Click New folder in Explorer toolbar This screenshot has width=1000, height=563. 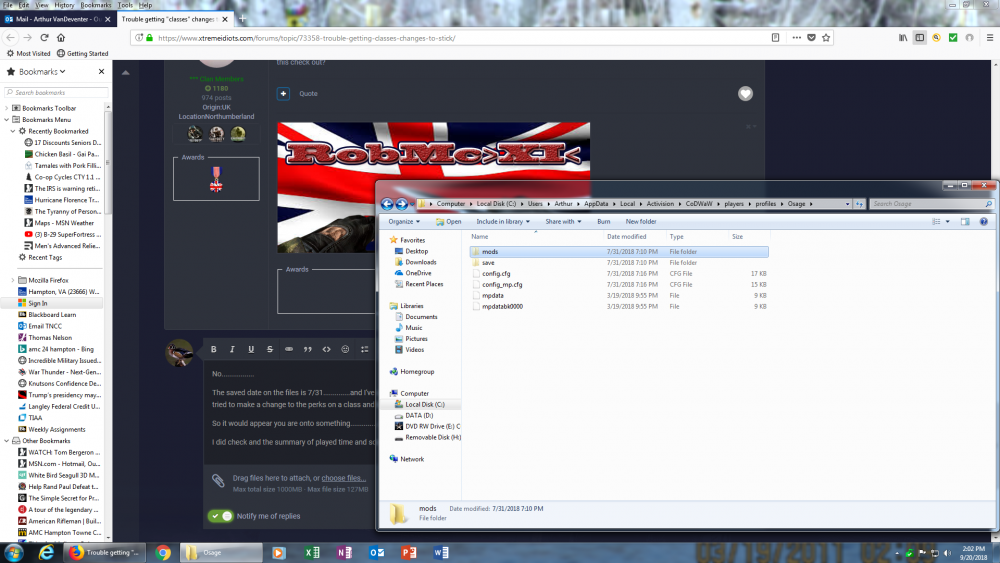tap(641, 221)
